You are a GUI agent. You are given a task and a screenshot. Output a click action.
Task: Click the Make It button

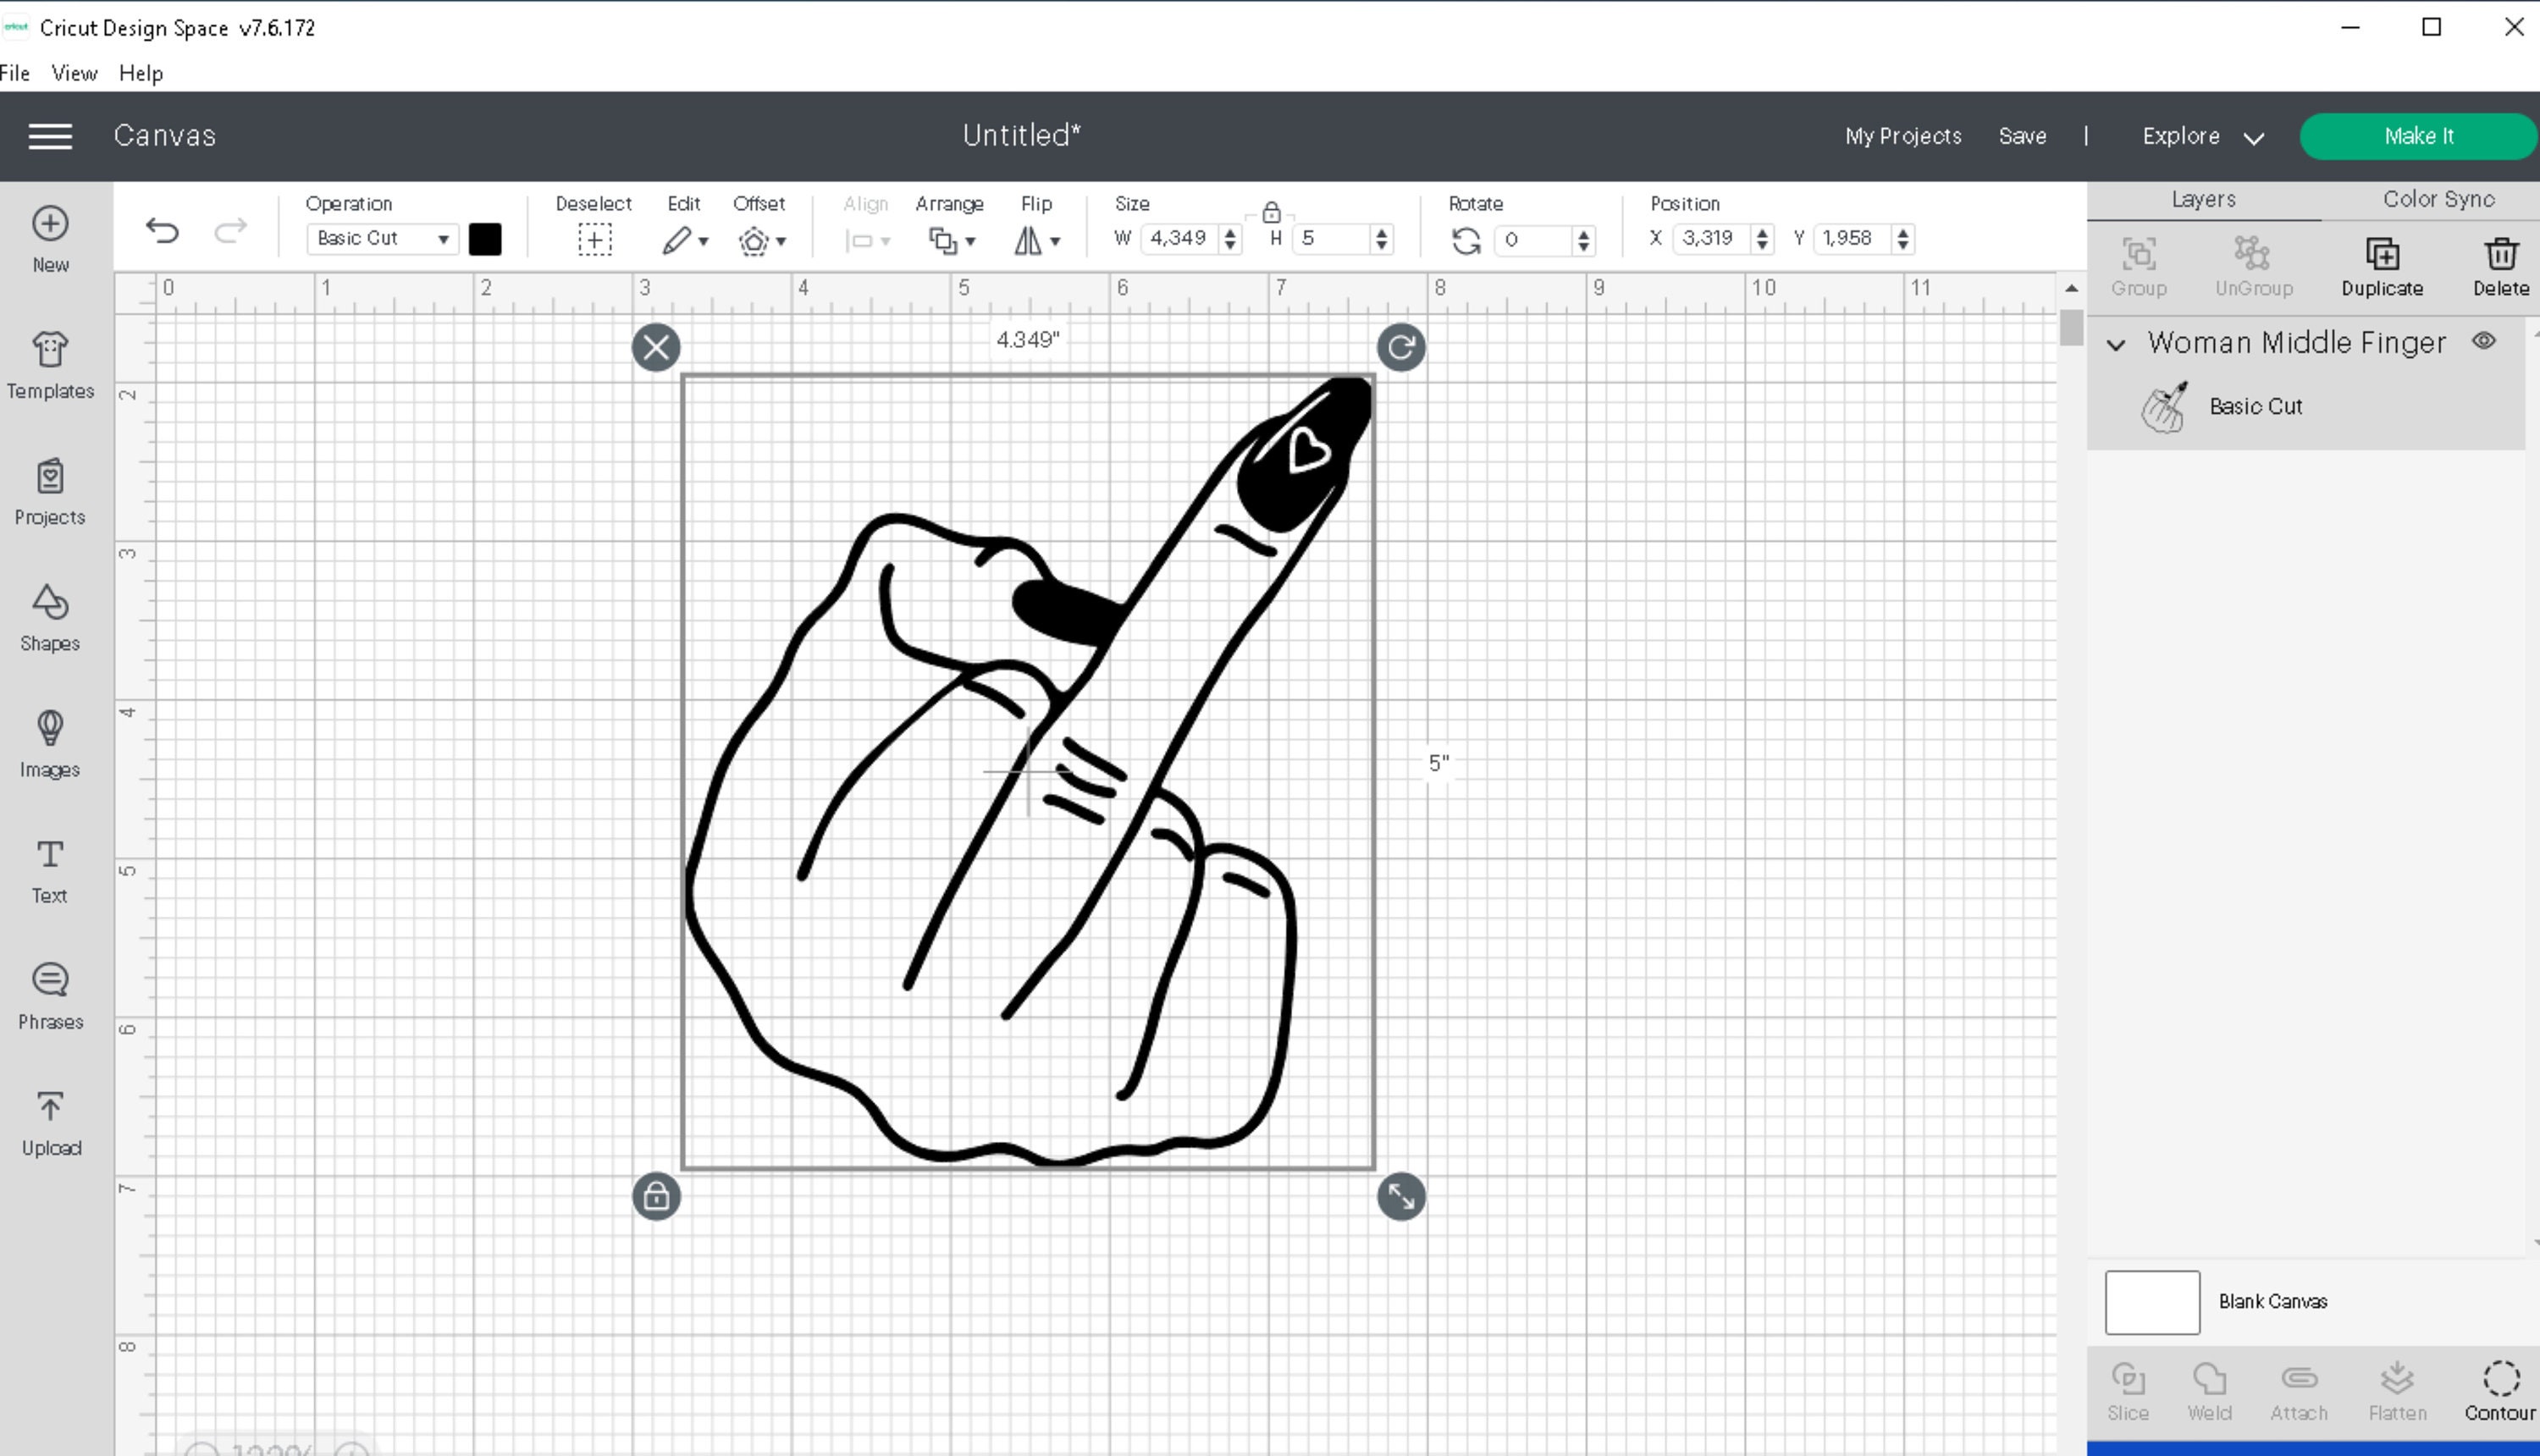2419,136
